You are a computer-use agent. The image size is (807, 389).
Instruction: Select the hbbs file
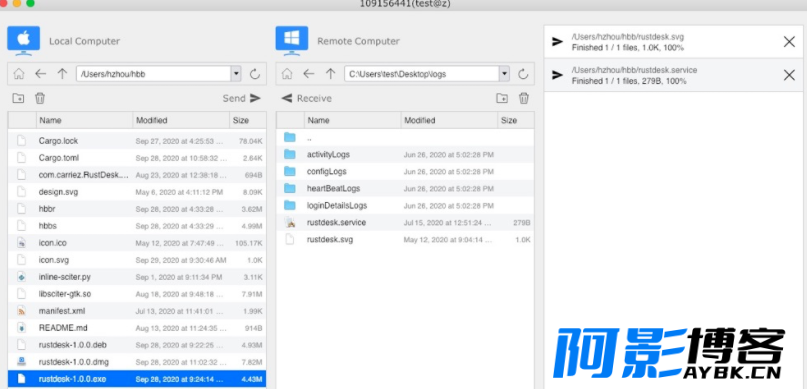pos(137,226)
